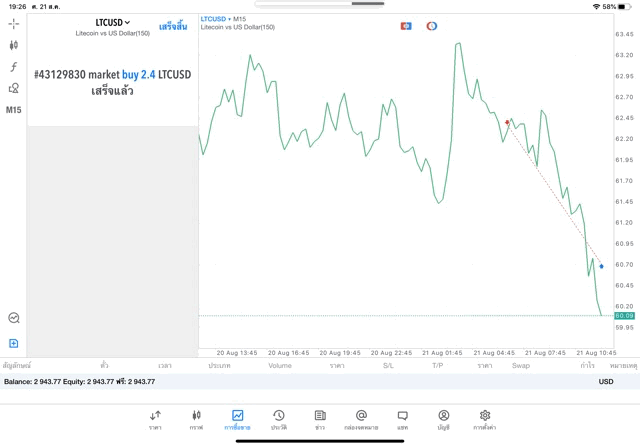640x447 pixels.
Task: Tap the USD currency label
Action: (606, 382)
